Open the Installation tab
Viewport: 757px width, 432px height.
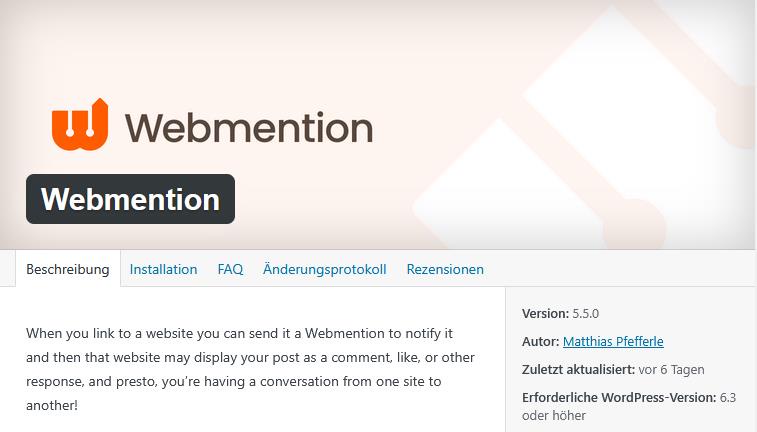[163, 269]
